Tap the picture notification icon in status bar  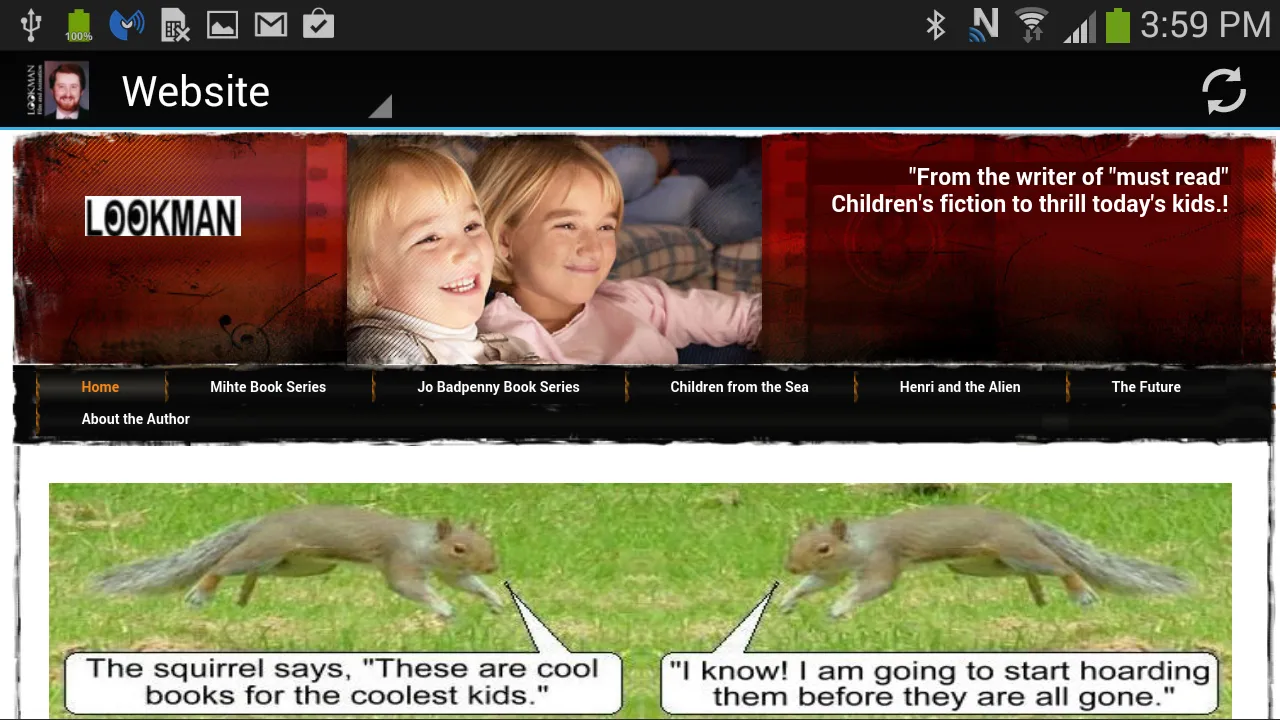(x=222, y=24)
